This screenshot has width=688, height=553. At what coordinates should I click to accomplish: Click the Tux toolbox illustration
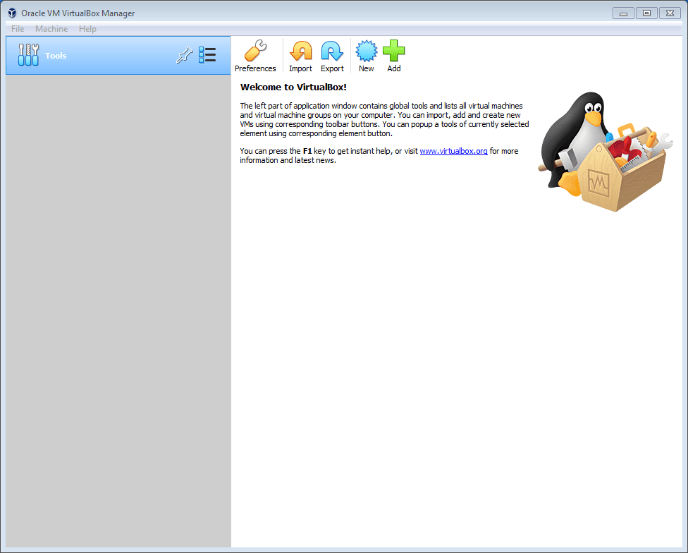(x=605, y=151)
